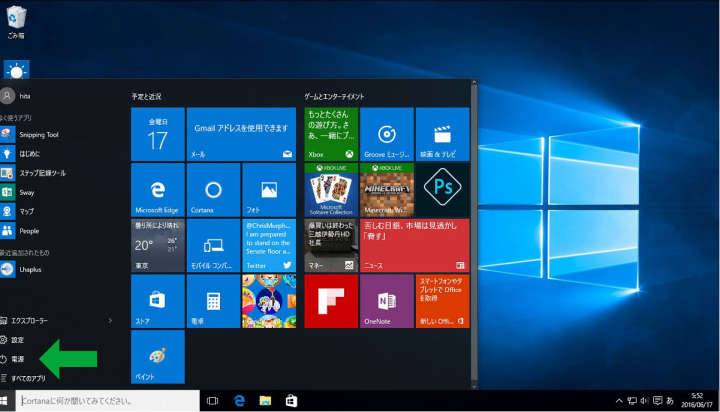Open the network status tray icon
720x412 pixels.
tap(632, 401)
